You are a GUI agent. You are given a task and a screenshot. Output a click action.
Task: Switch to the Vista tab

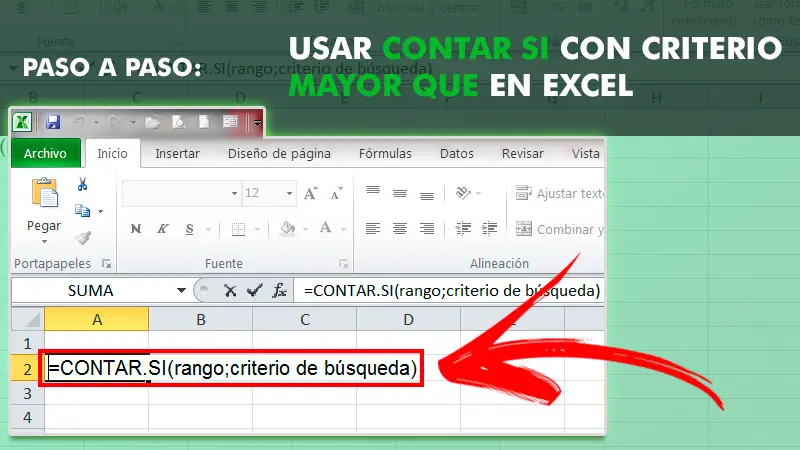(585, 153)
